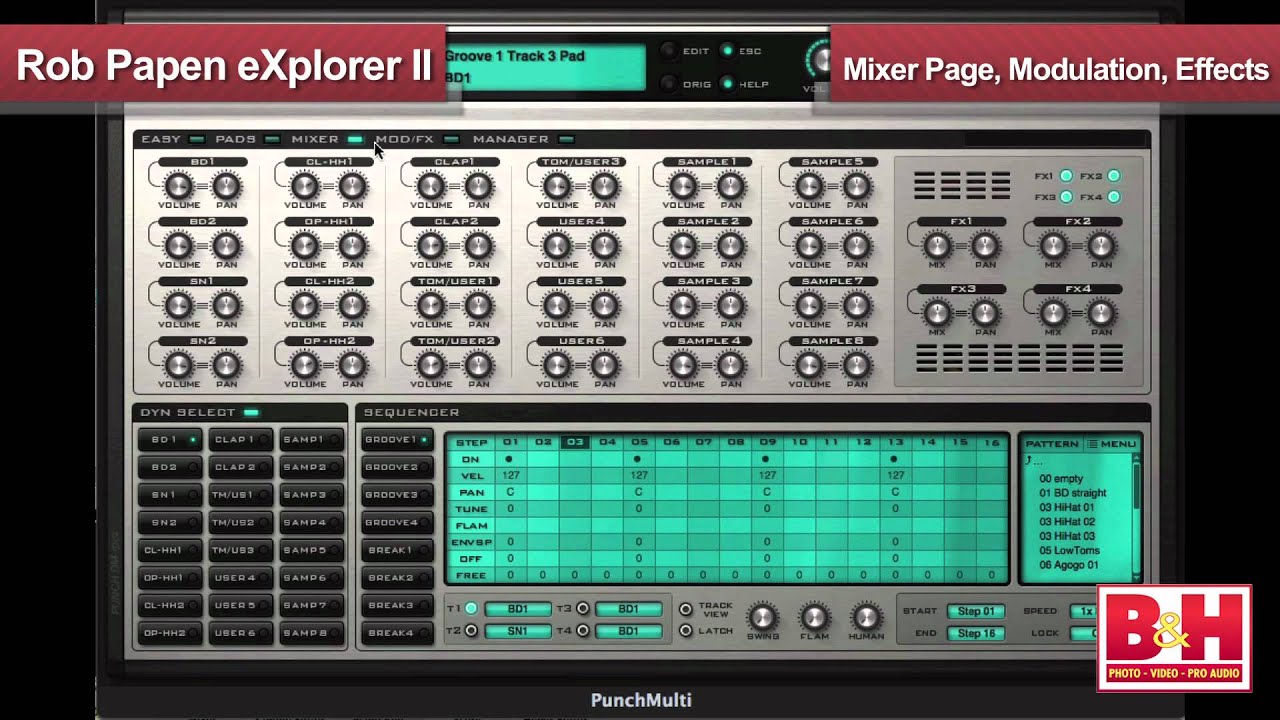Image resolution: width=1280 pixels, height=720 pixels.
Task: Select the SAMP1 pad button
Action: coord(309,439)
